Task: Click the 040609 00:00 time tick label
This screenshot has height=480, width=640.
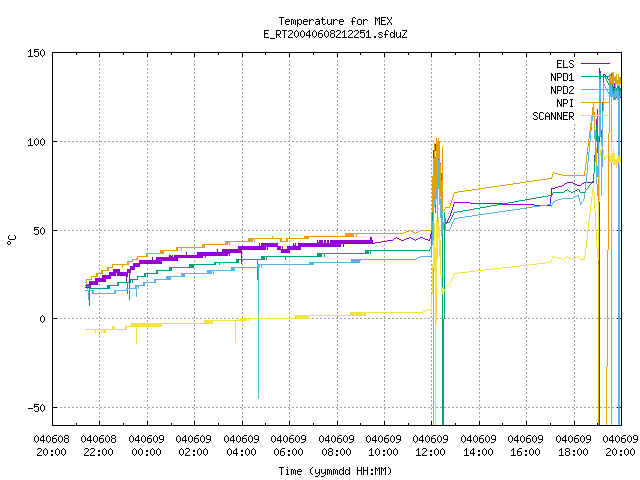Action: pos(147,446)
